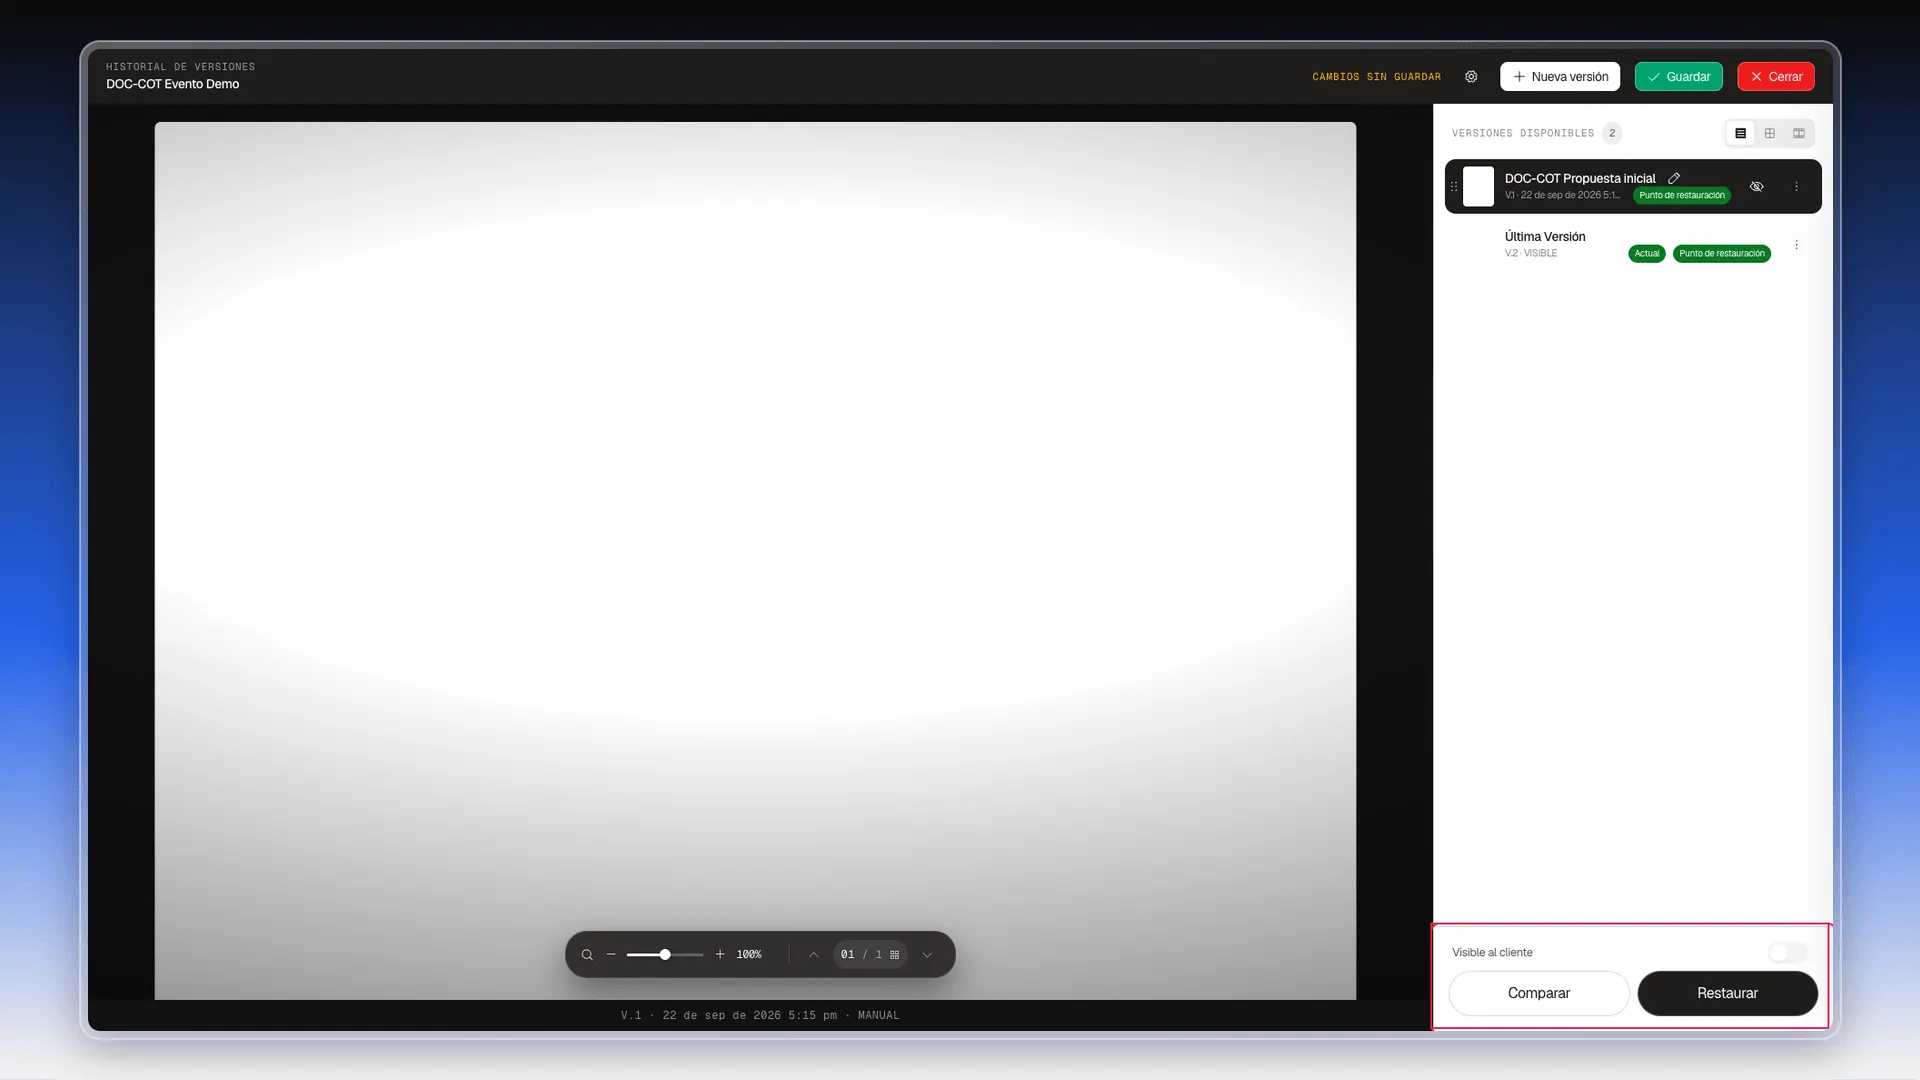Zoom out with the minus icon
1920x1080 pixels.
tap(611, 955)
